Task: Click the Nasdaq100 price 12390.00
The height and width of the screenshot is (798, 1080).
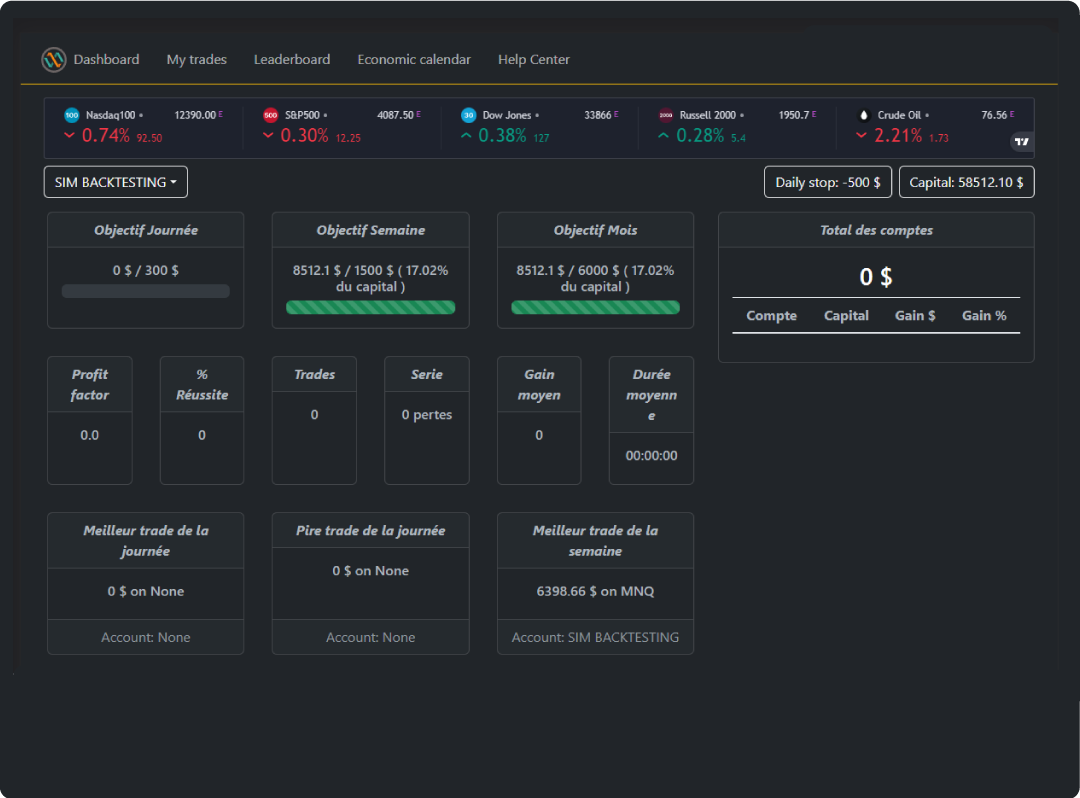Action: click(195, 115)
